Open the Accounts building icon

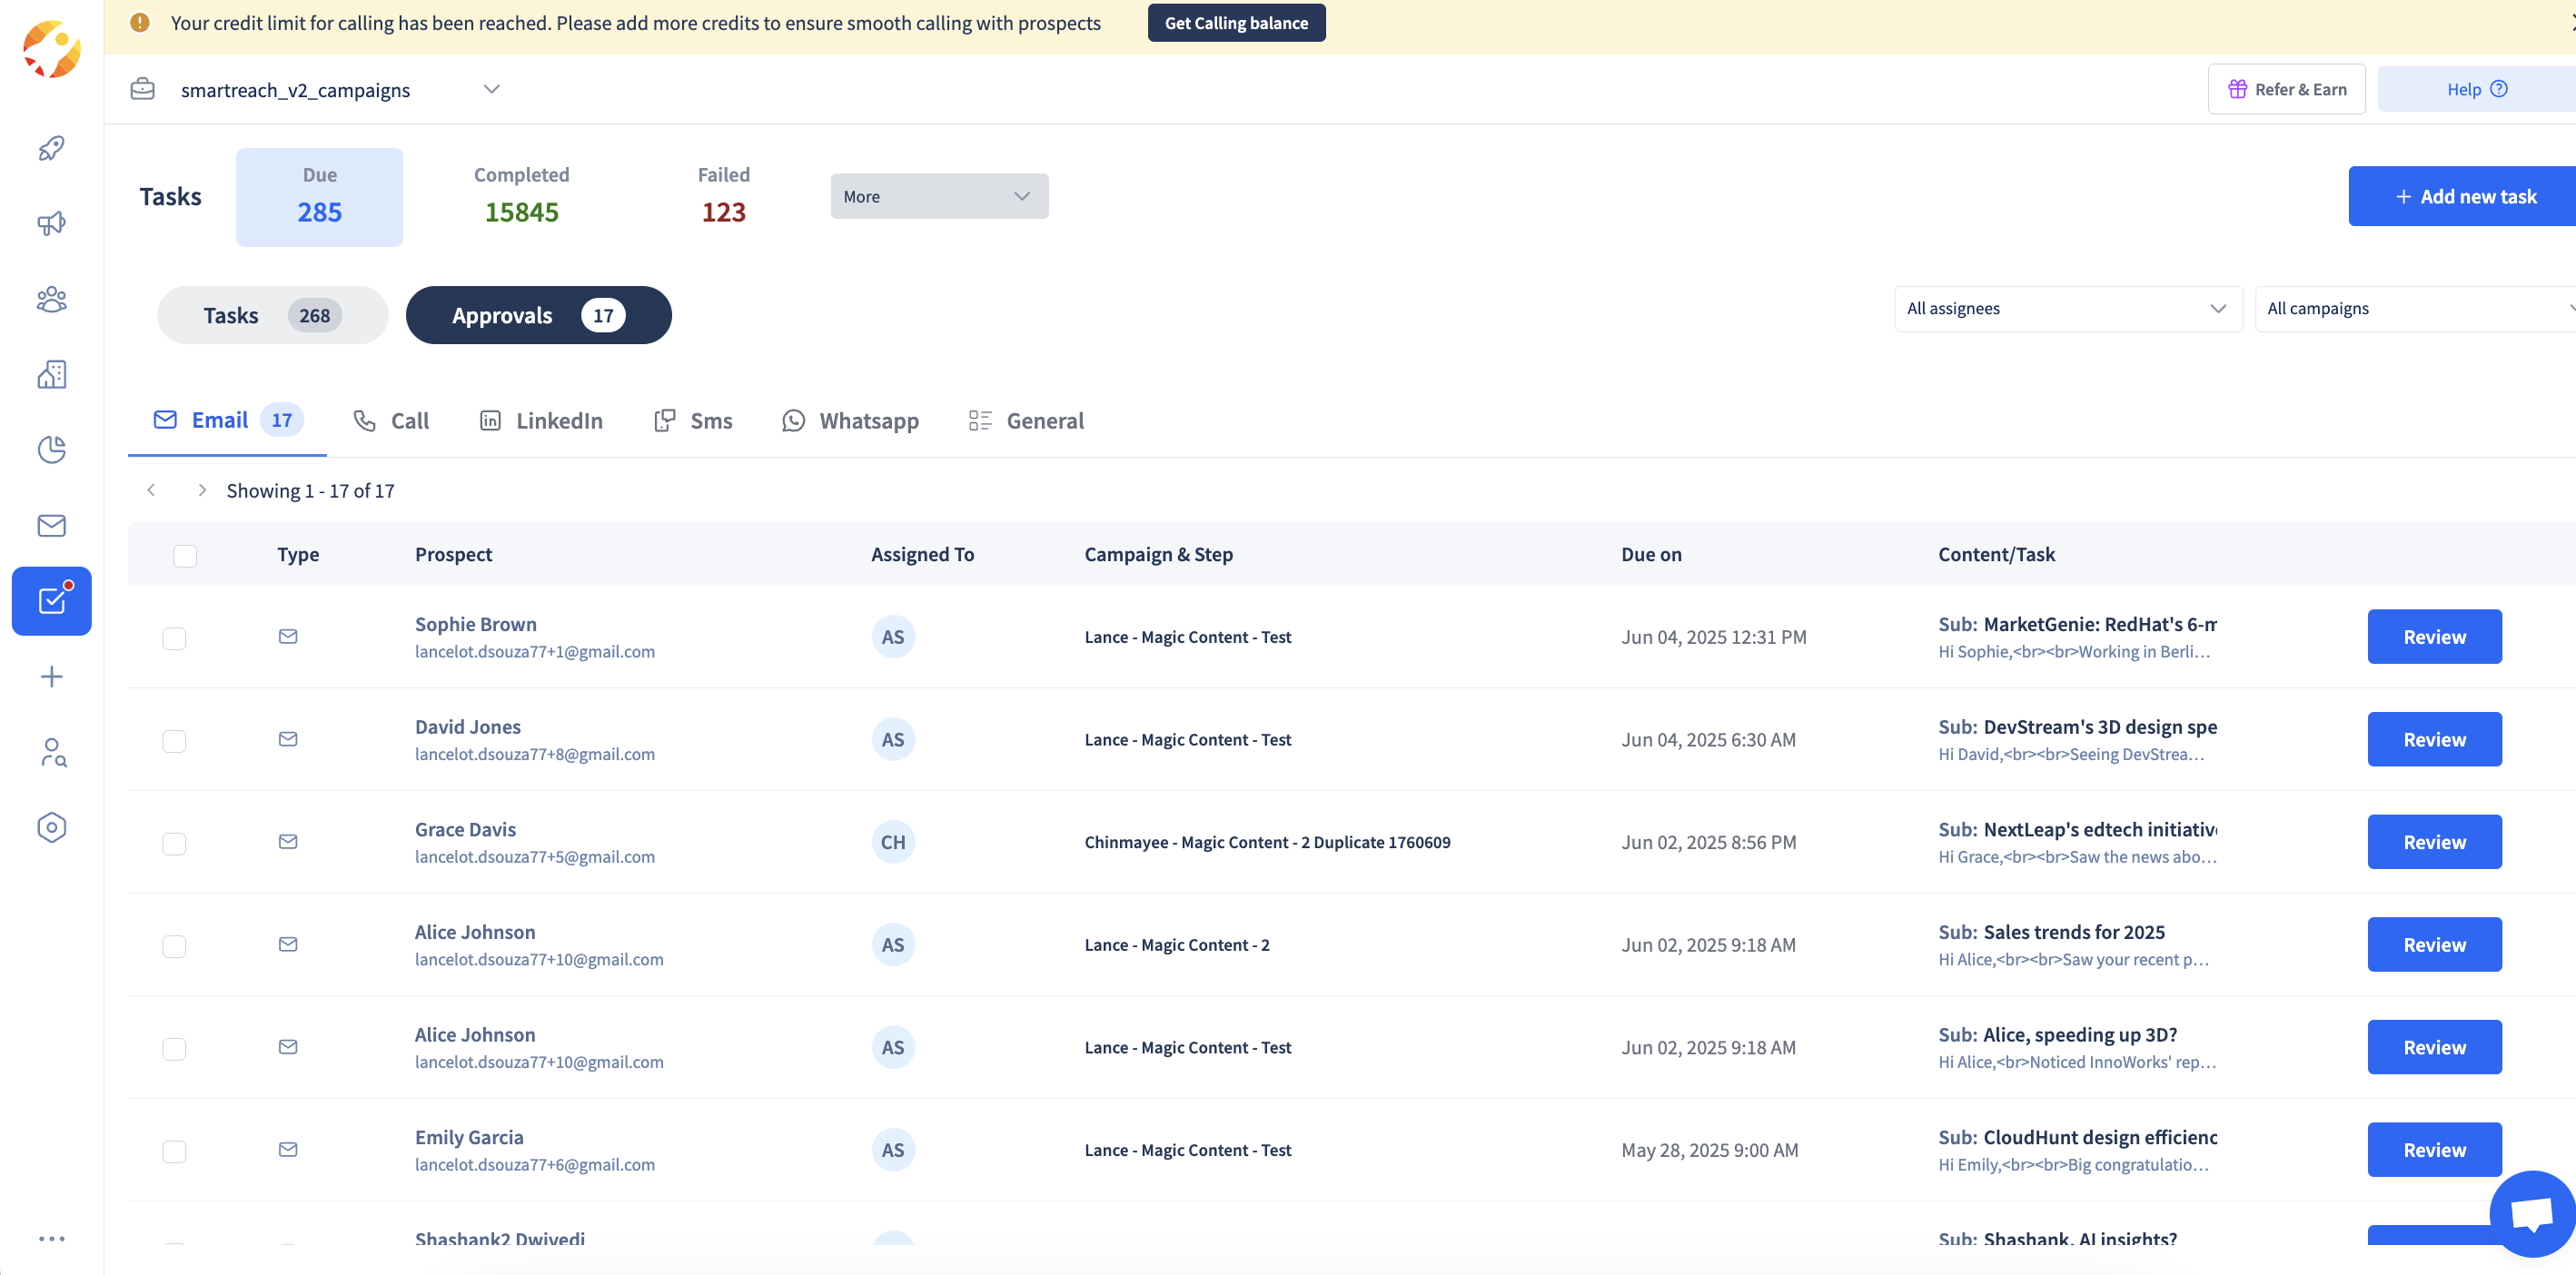coord(51,375)
